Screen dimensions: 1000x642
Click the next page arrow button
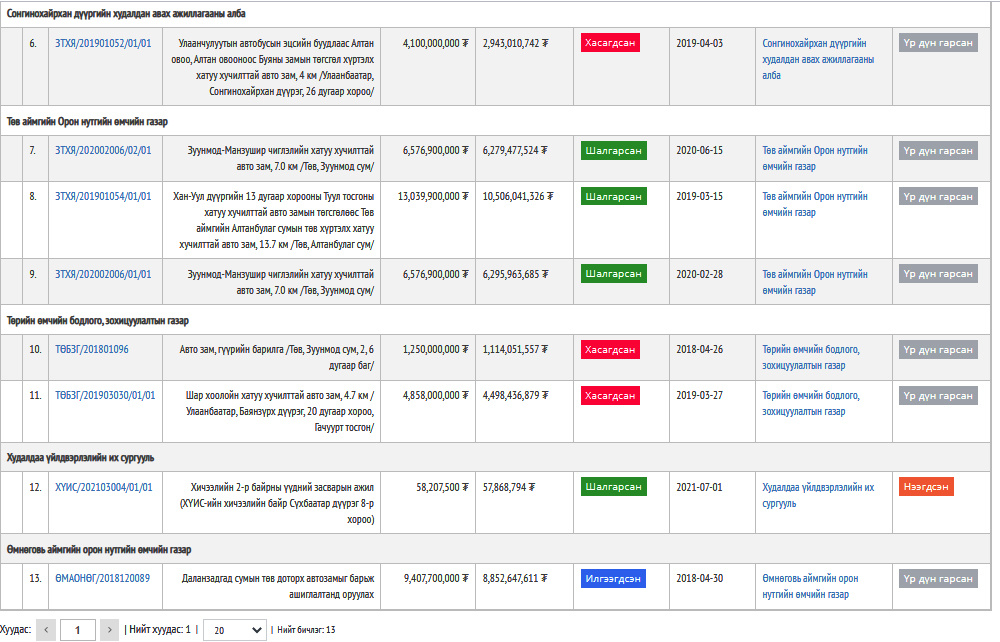[109, 630]
